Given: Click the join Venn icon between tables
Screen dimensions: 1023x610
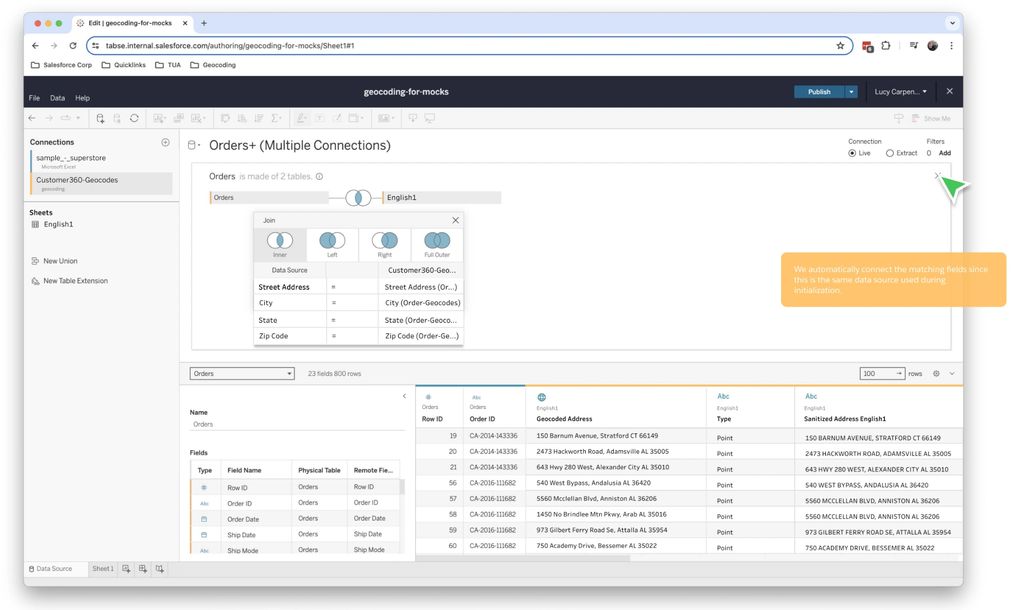Looking at the screenshot, I should click(357, 198).
